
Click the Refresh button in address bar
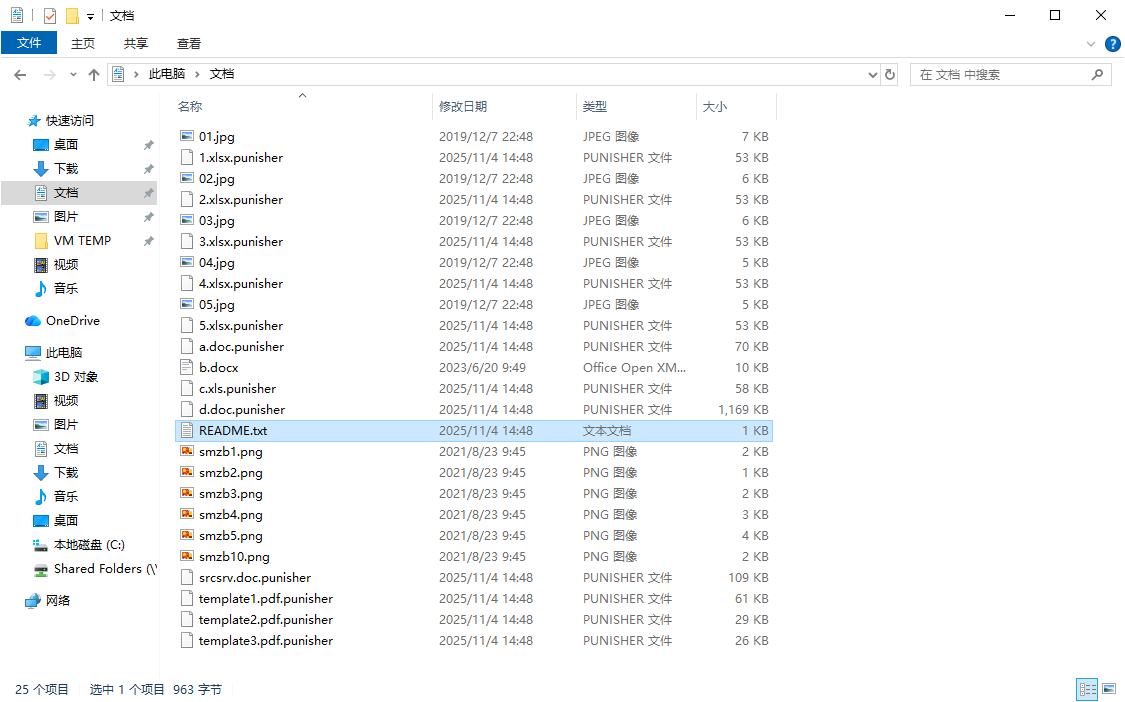click(x=890, y=75)
